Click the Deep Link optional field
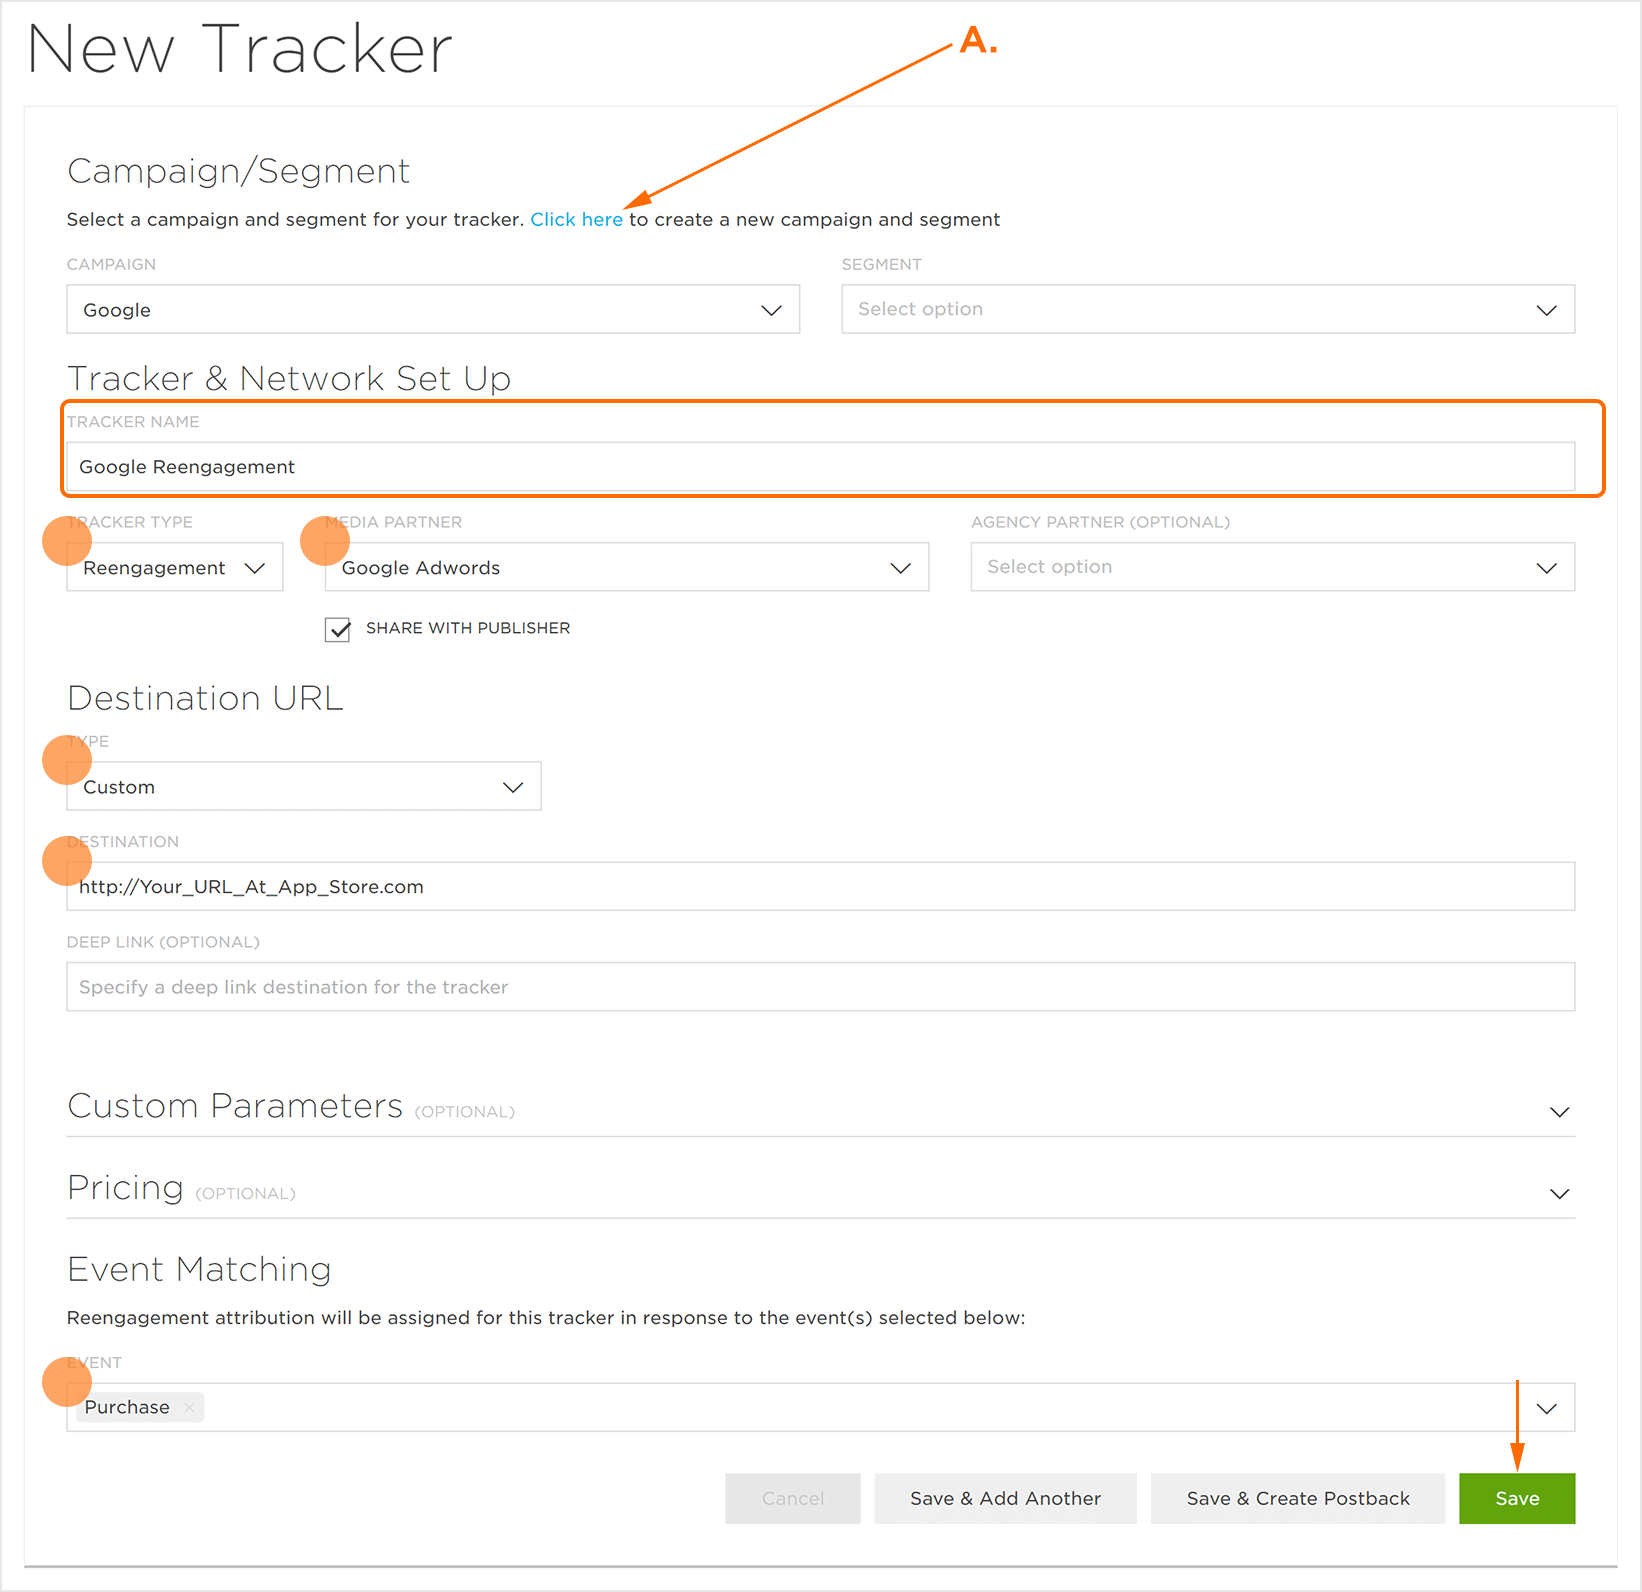 pyautogui.click(x=820, y=987)
